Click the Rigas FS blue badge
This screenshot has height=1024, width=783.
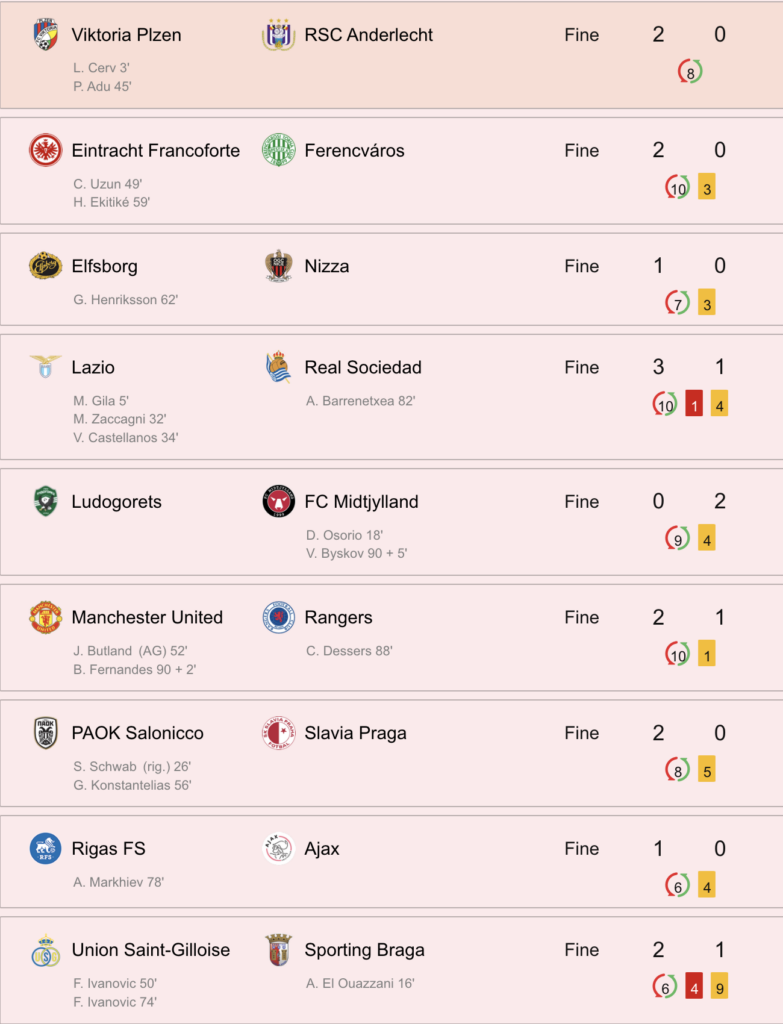click(x=46, y=848)
